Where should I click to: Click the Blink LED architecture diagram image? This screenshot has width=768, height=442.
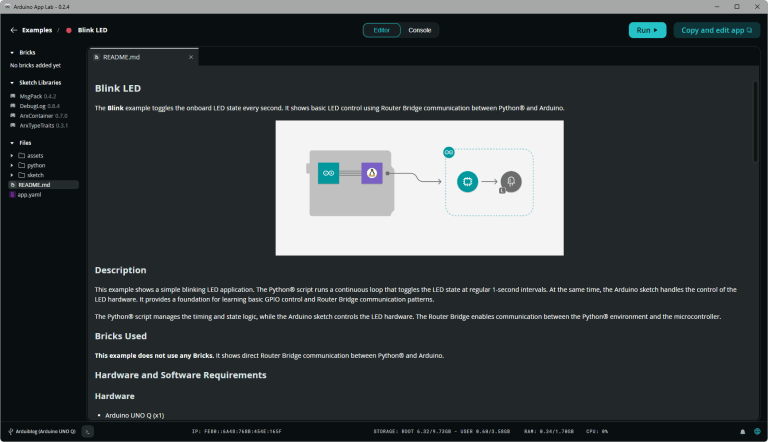click(419, 188)
